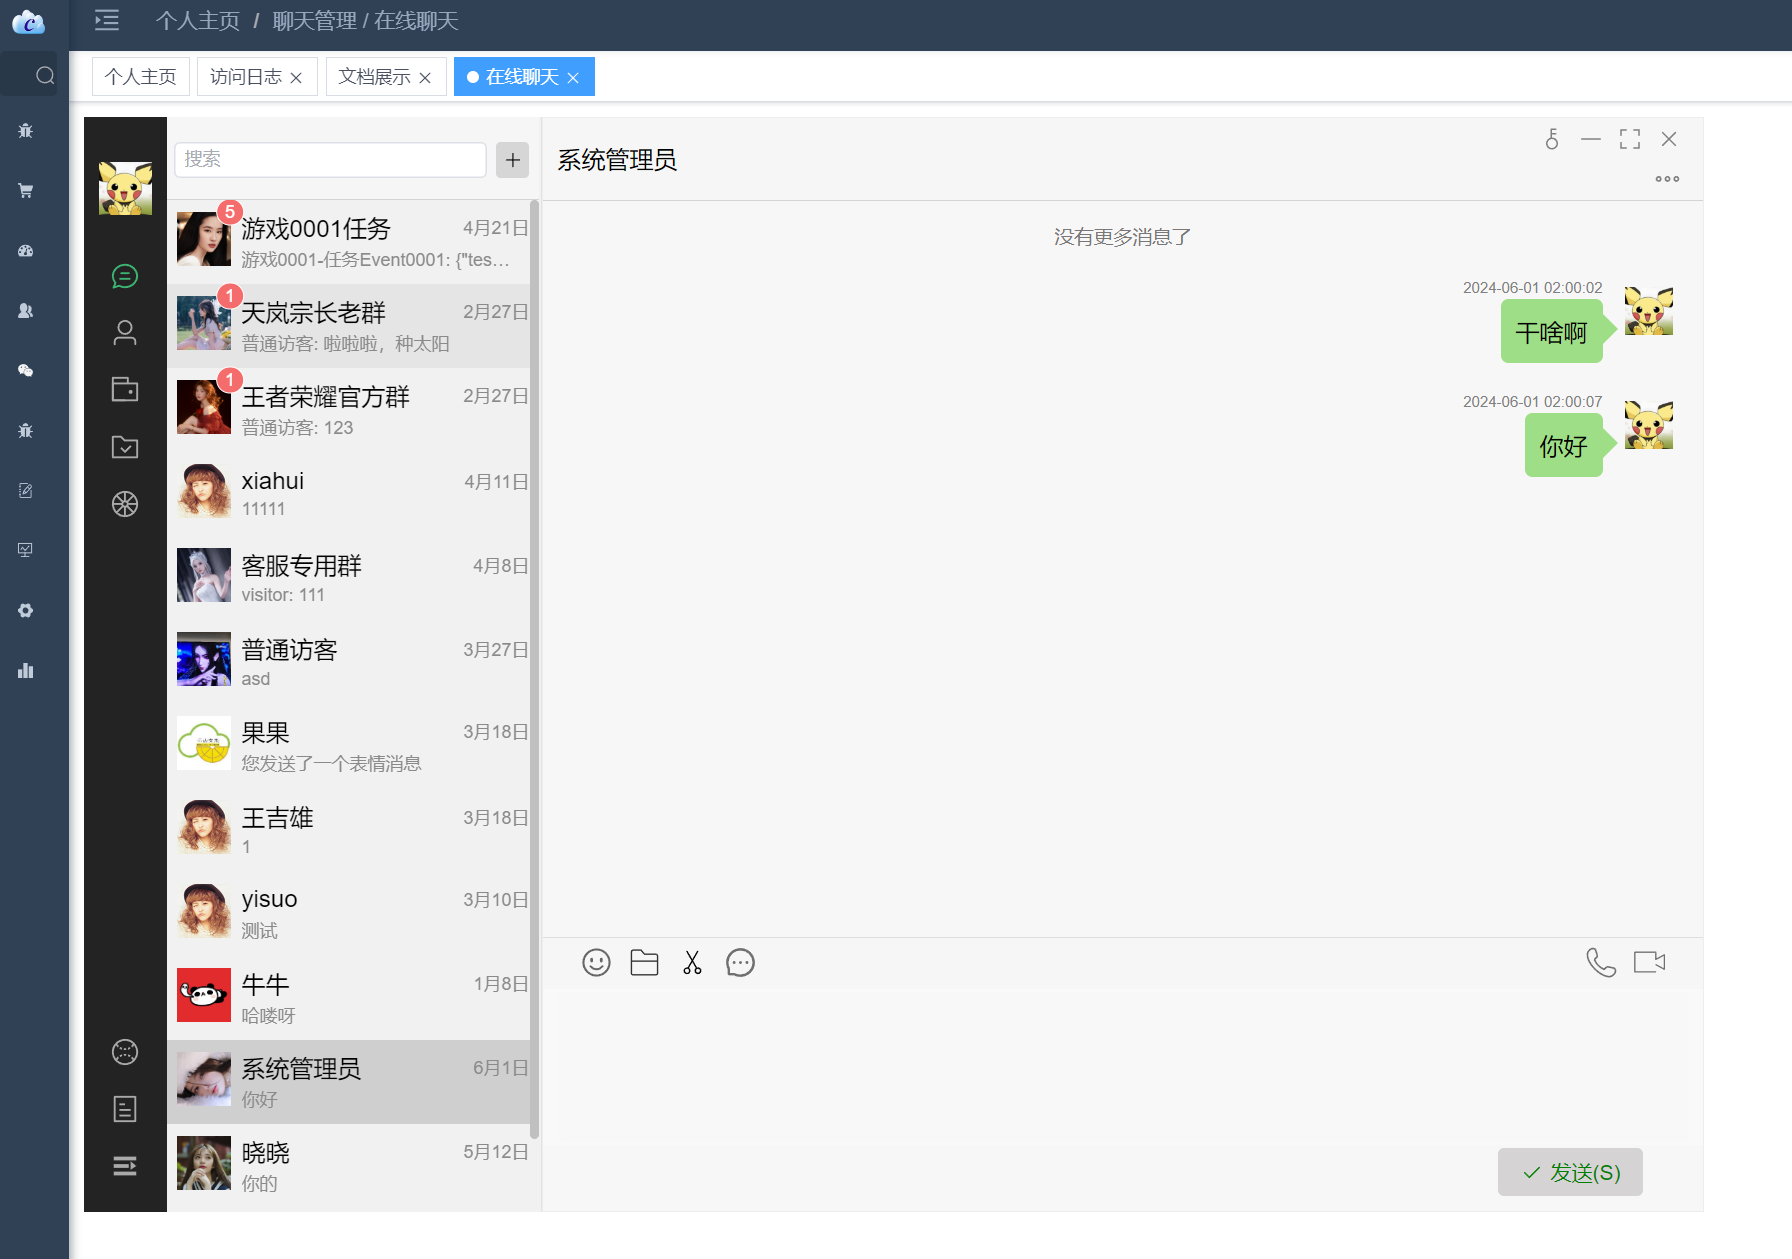Click the conversation list scrollbar

pos(534,668)
